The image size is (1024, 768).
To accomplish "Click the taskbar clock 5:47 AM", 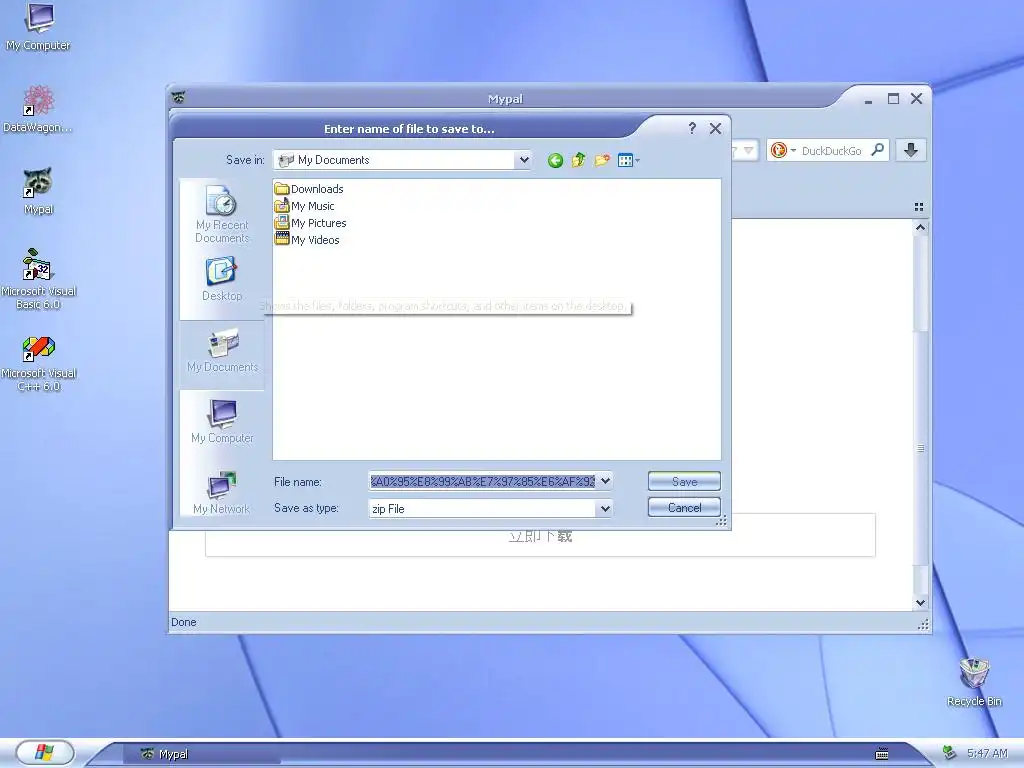I will 987,753.
